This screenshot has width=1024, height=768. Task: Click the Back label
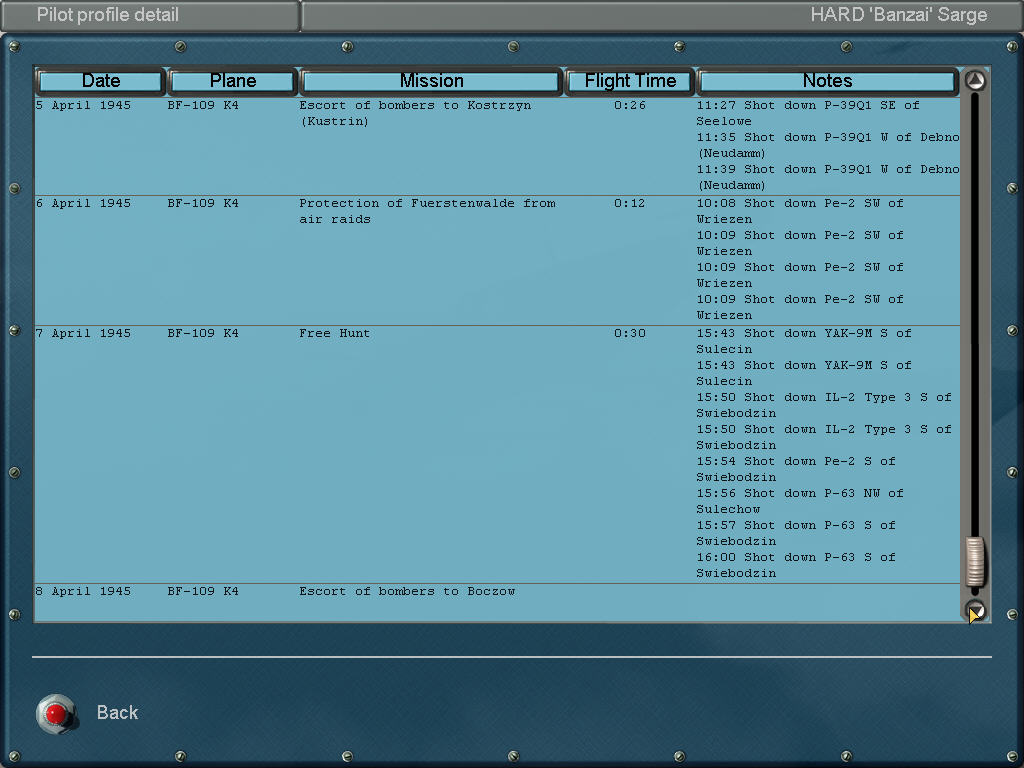coord(118,712)
